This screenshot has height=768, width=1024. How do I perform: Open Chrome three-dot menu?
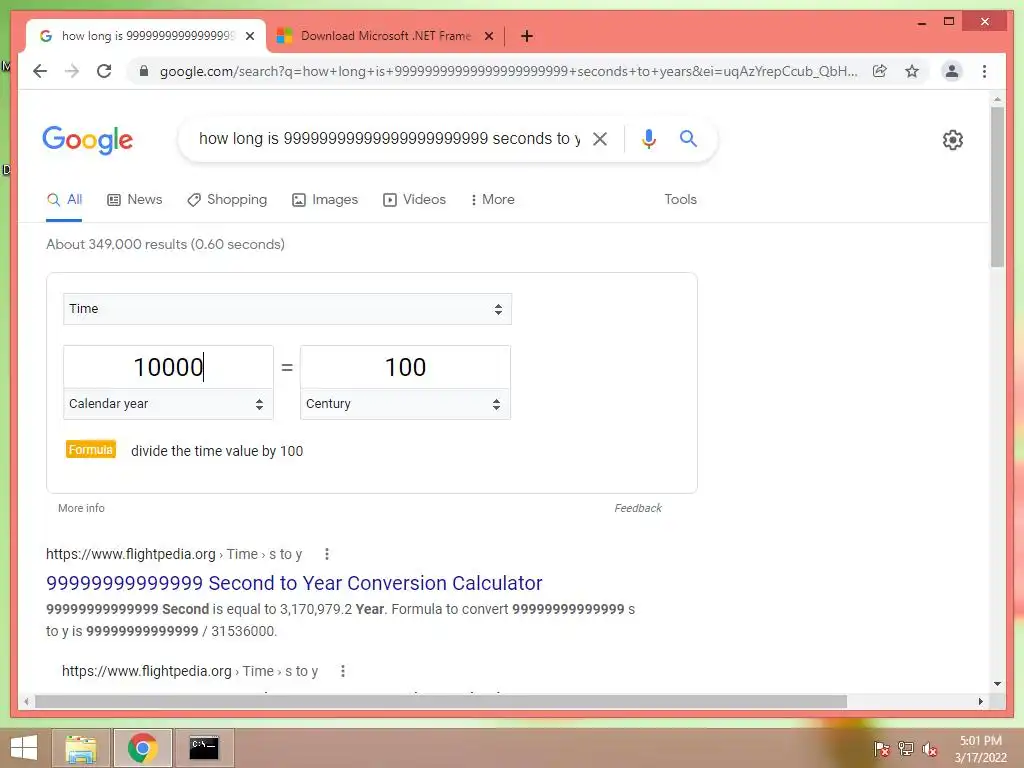pyautogui.click(x=984, y=71)
